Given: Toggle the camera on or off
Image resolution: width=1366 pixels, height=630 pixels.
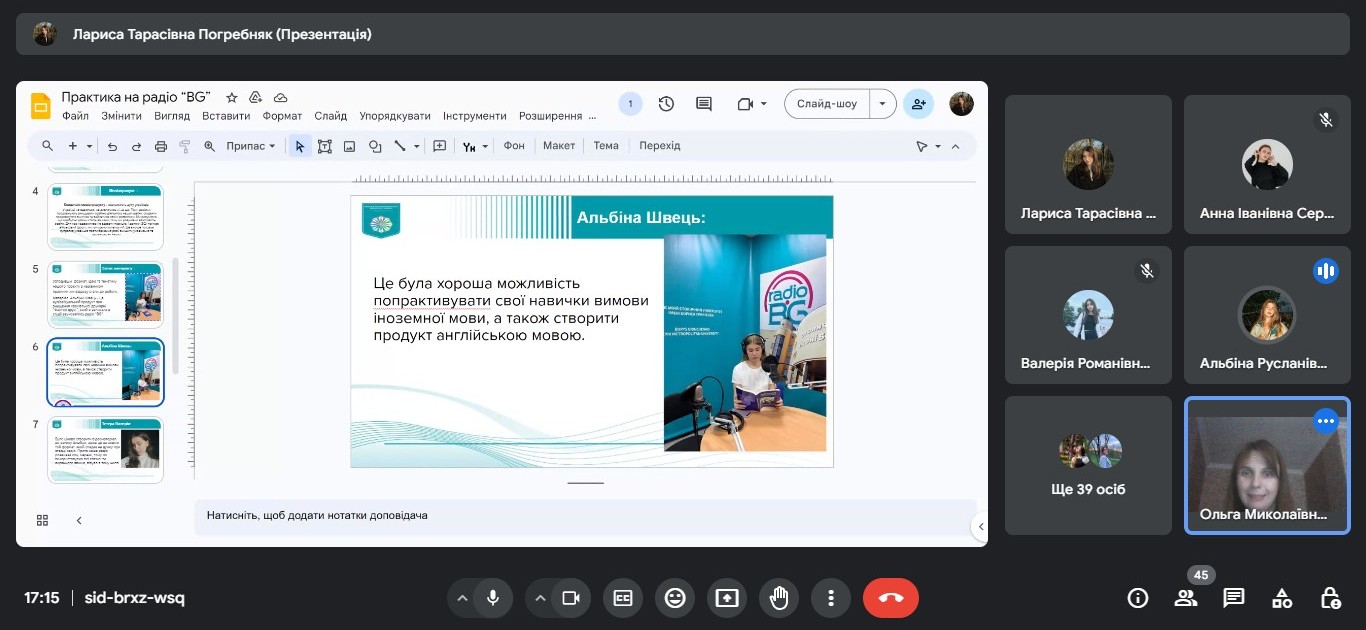Looking at the screenshot, I should [571, 598].
